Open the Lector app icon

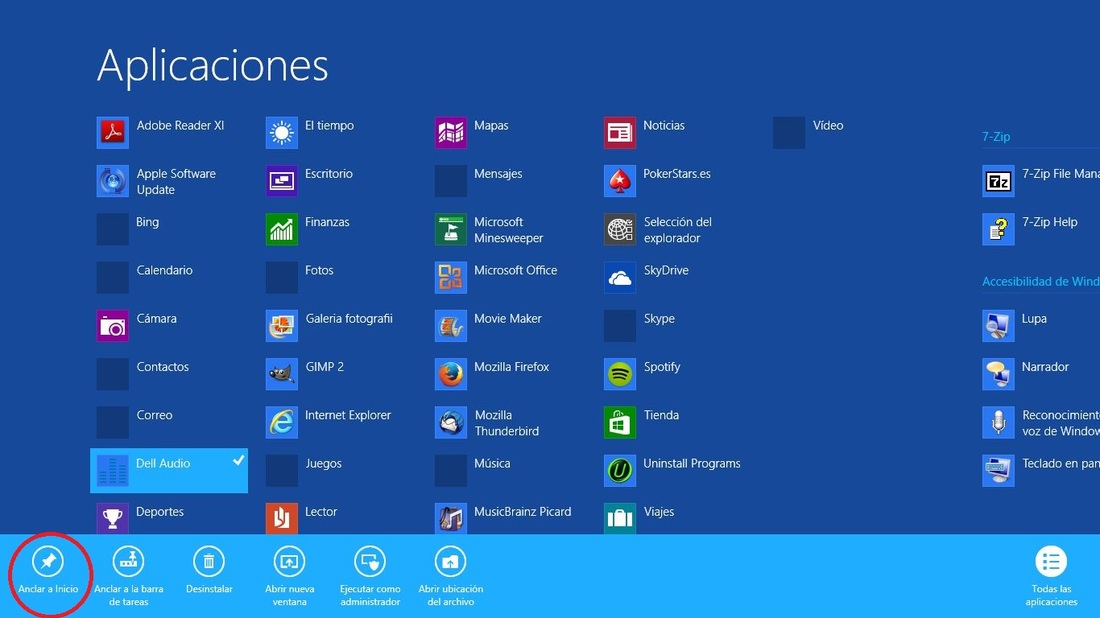tap(281, 518)
